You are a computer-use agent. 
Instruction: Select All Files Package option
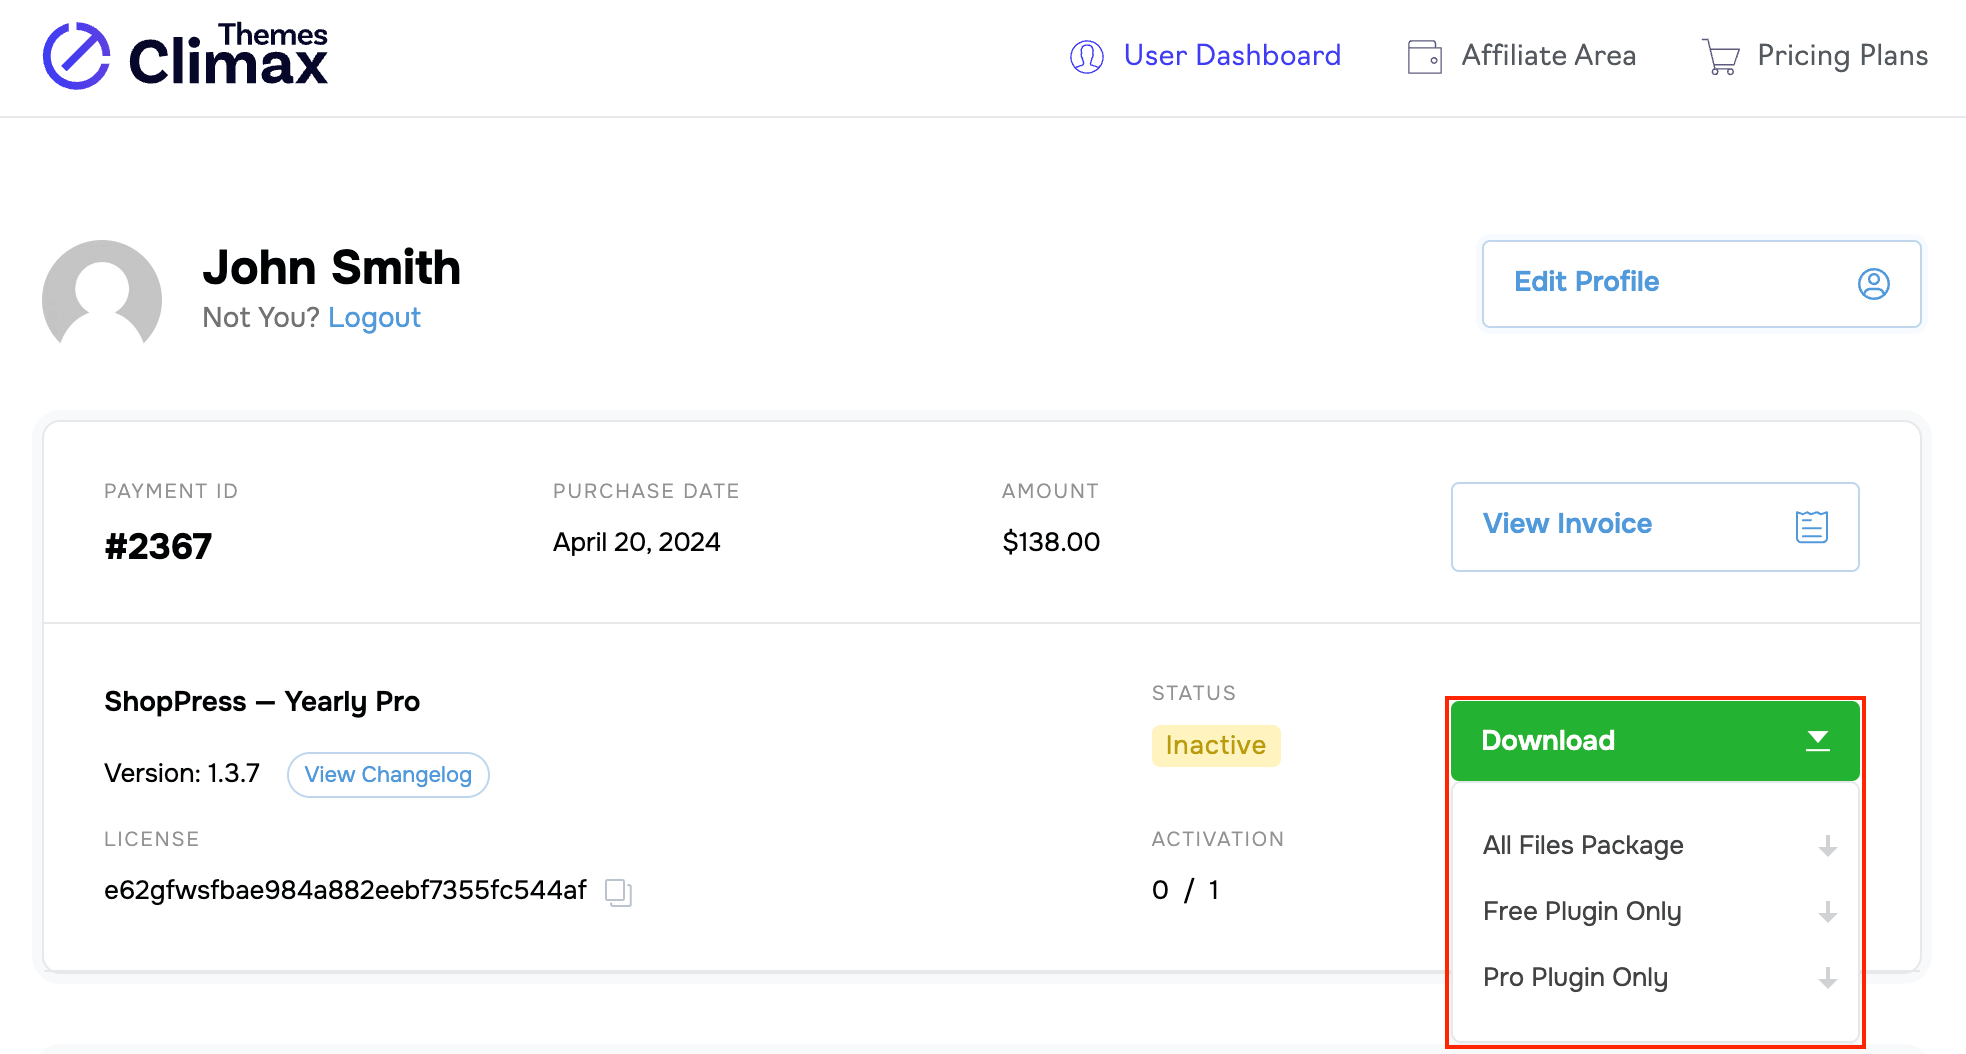pyautogui.click(x=1583, y=846)
